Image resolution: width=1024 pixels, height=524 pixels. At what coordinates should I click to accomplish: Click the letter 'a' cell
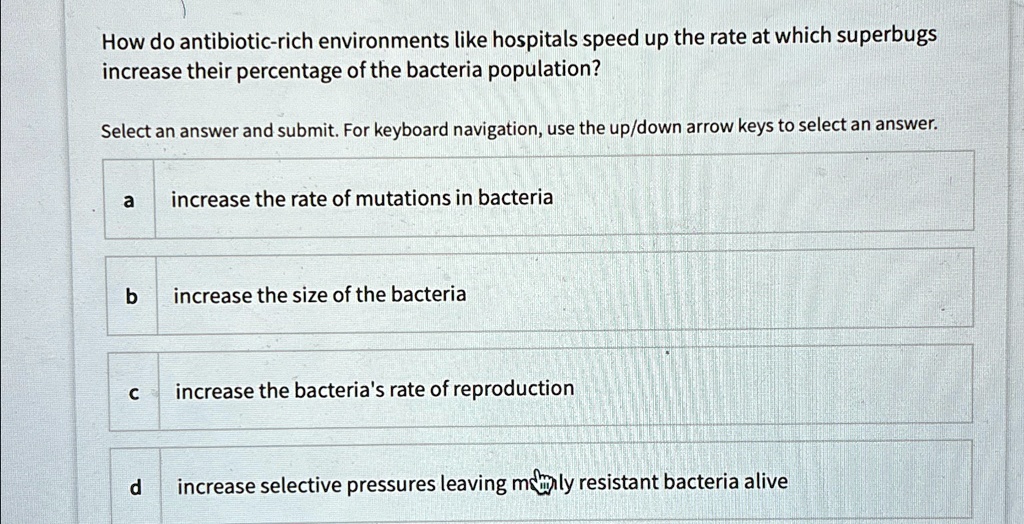[129, 200]
